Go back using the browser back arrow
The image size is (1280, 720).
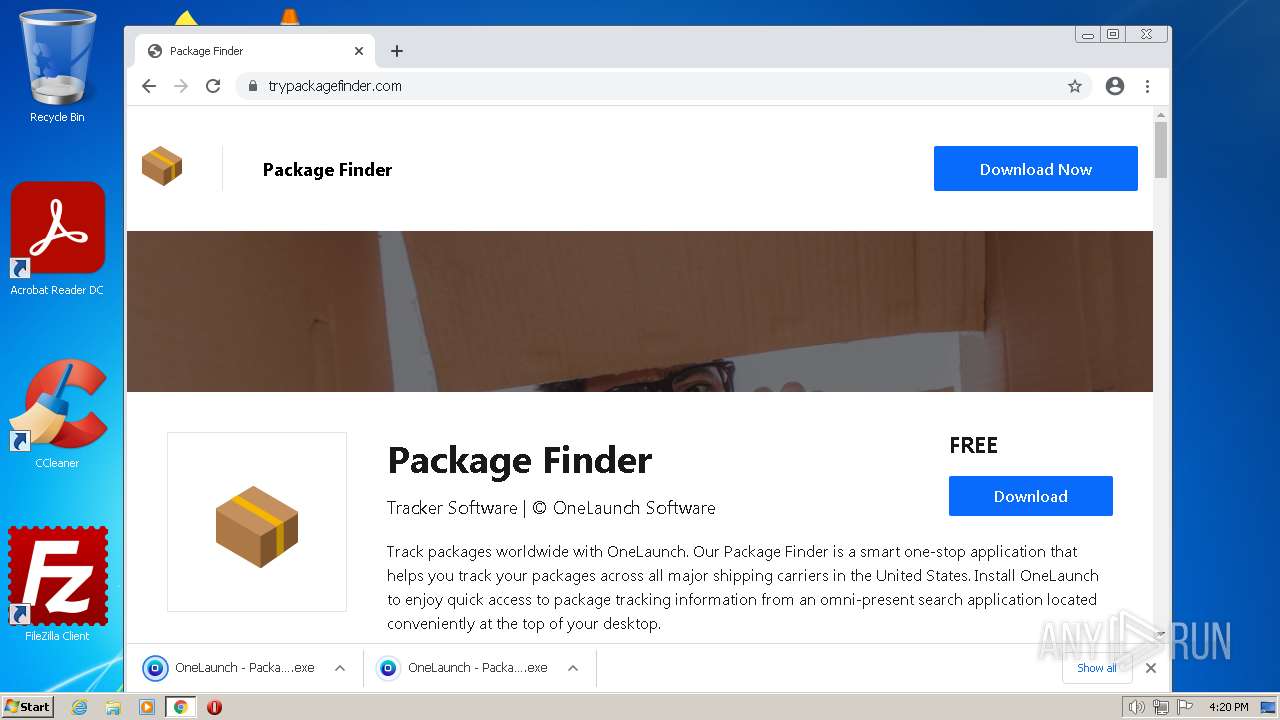149,86
